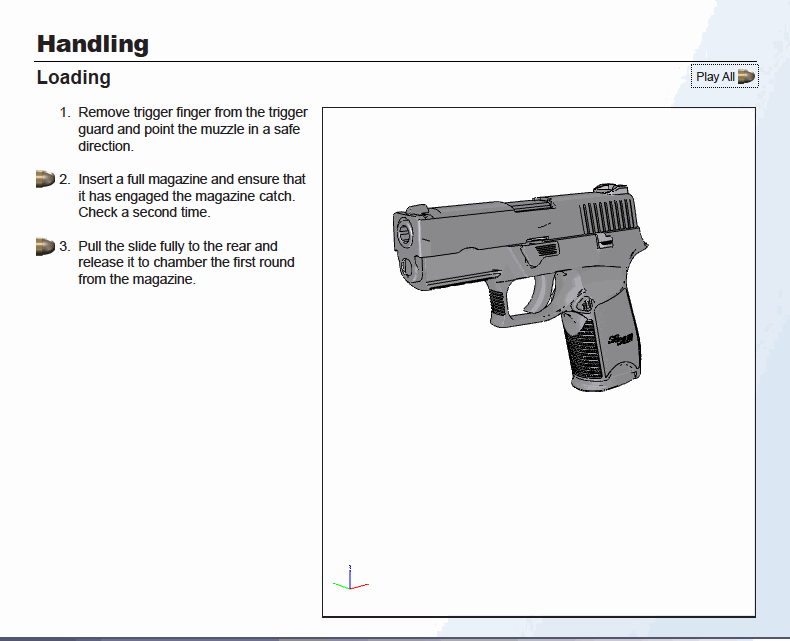Viewport: 790px width, 641px height.
Task: Click the bullet icon inside Play All button
Action: tap(746, 77)
